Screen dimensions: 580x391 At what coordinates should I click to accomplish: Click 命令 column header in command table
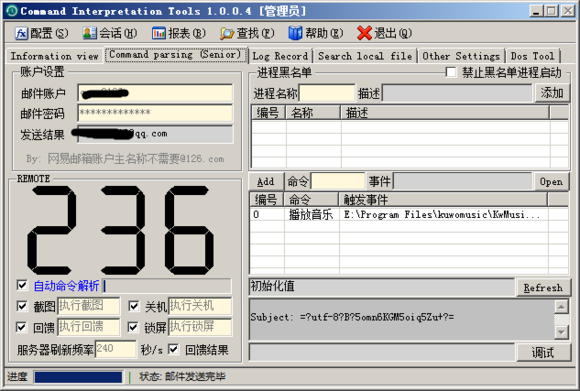tap(311, 199)
